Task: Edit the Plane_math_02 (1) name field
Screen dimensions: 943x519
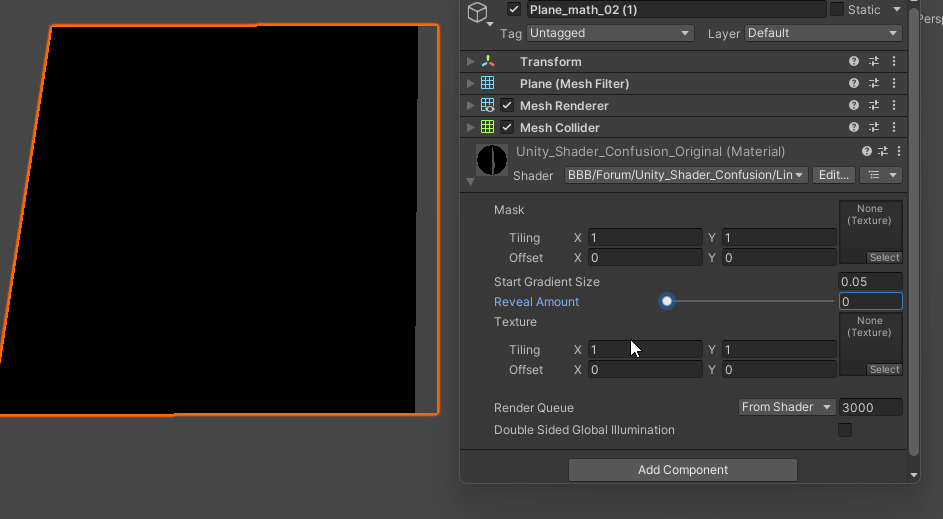Action: (676, 10)
